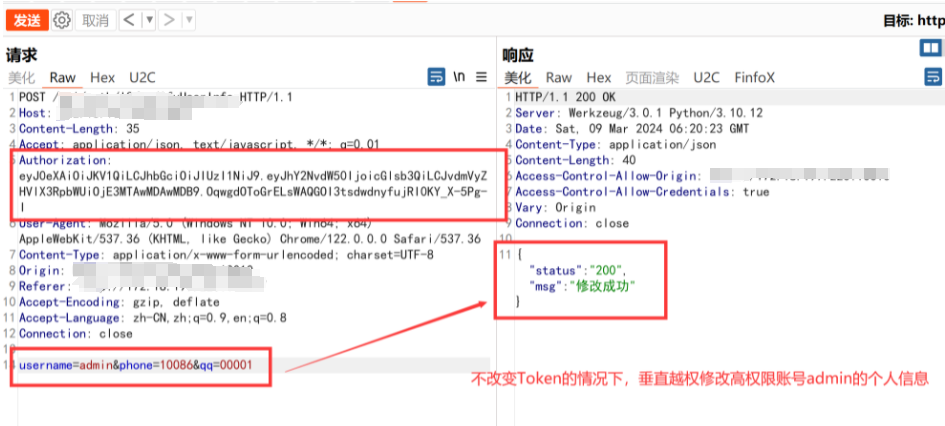Select the Raw tab in the 请求 panel

[x=63, y=78]
